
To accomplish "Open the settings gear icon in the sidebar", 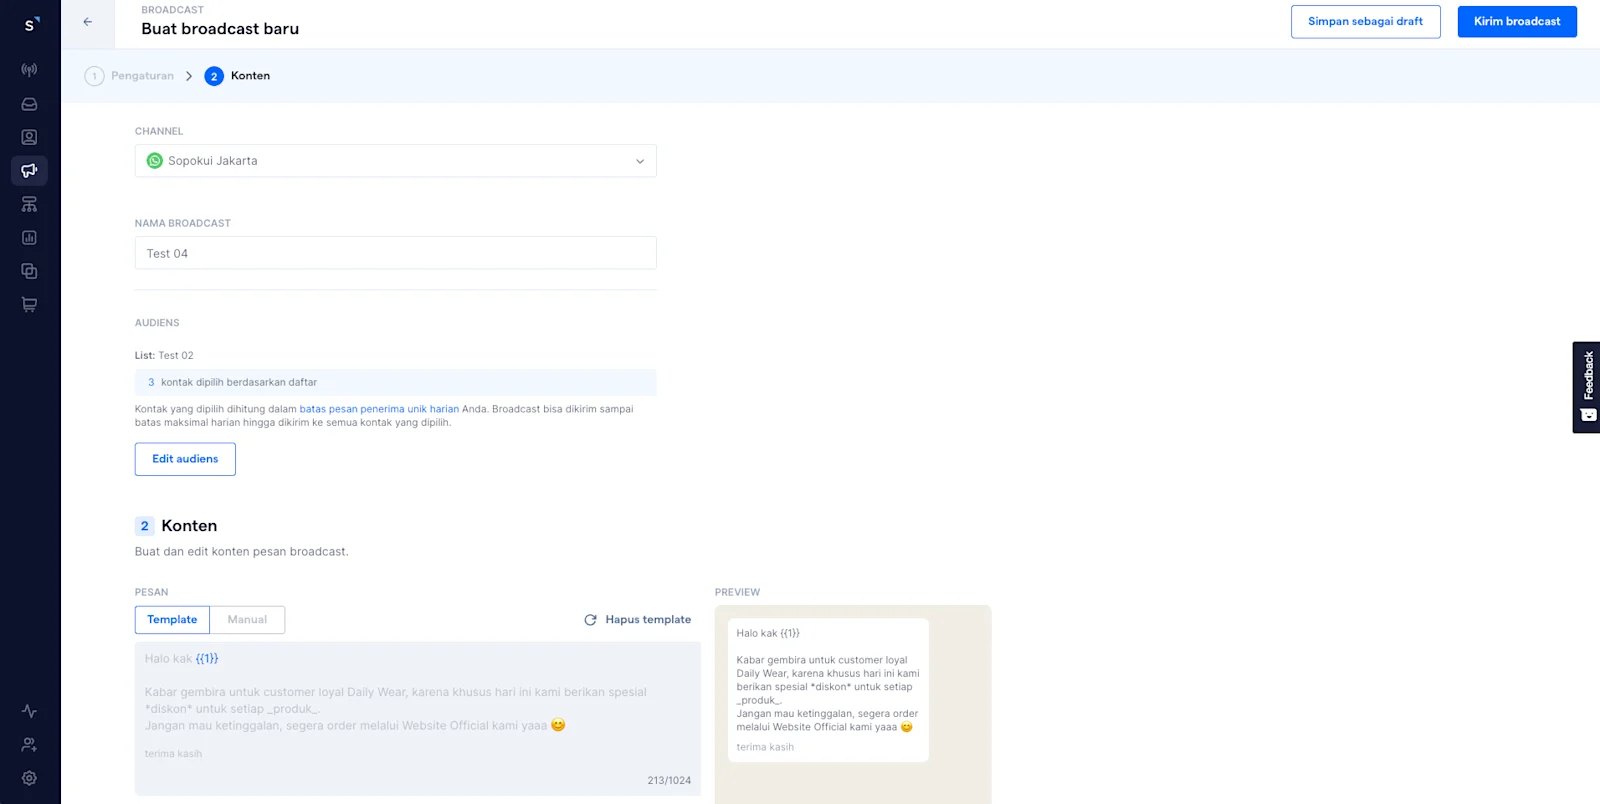I will (x=30, y=778).
